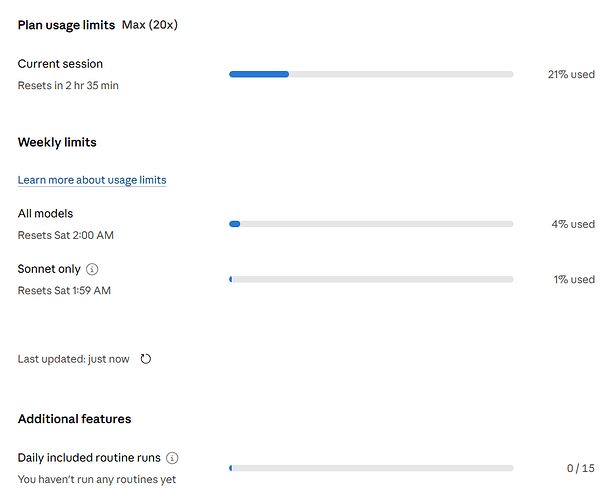Viewport: 611px width, 500px height.
Task: Click the refresh icon beside Last updated
Action: (x=146, y=359)
